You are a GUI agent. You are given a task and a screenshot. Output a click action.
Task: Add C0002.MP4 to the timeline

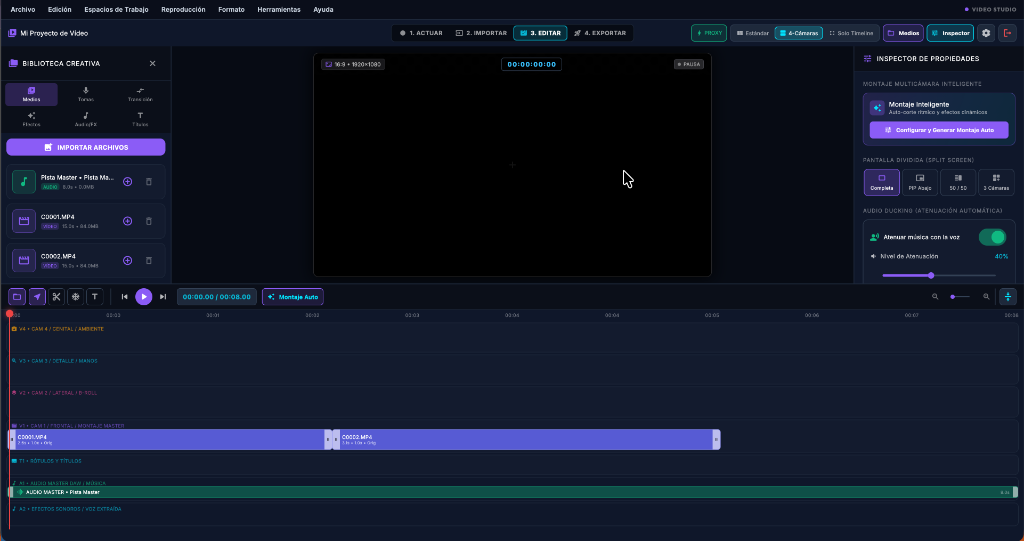click(127, 260)
